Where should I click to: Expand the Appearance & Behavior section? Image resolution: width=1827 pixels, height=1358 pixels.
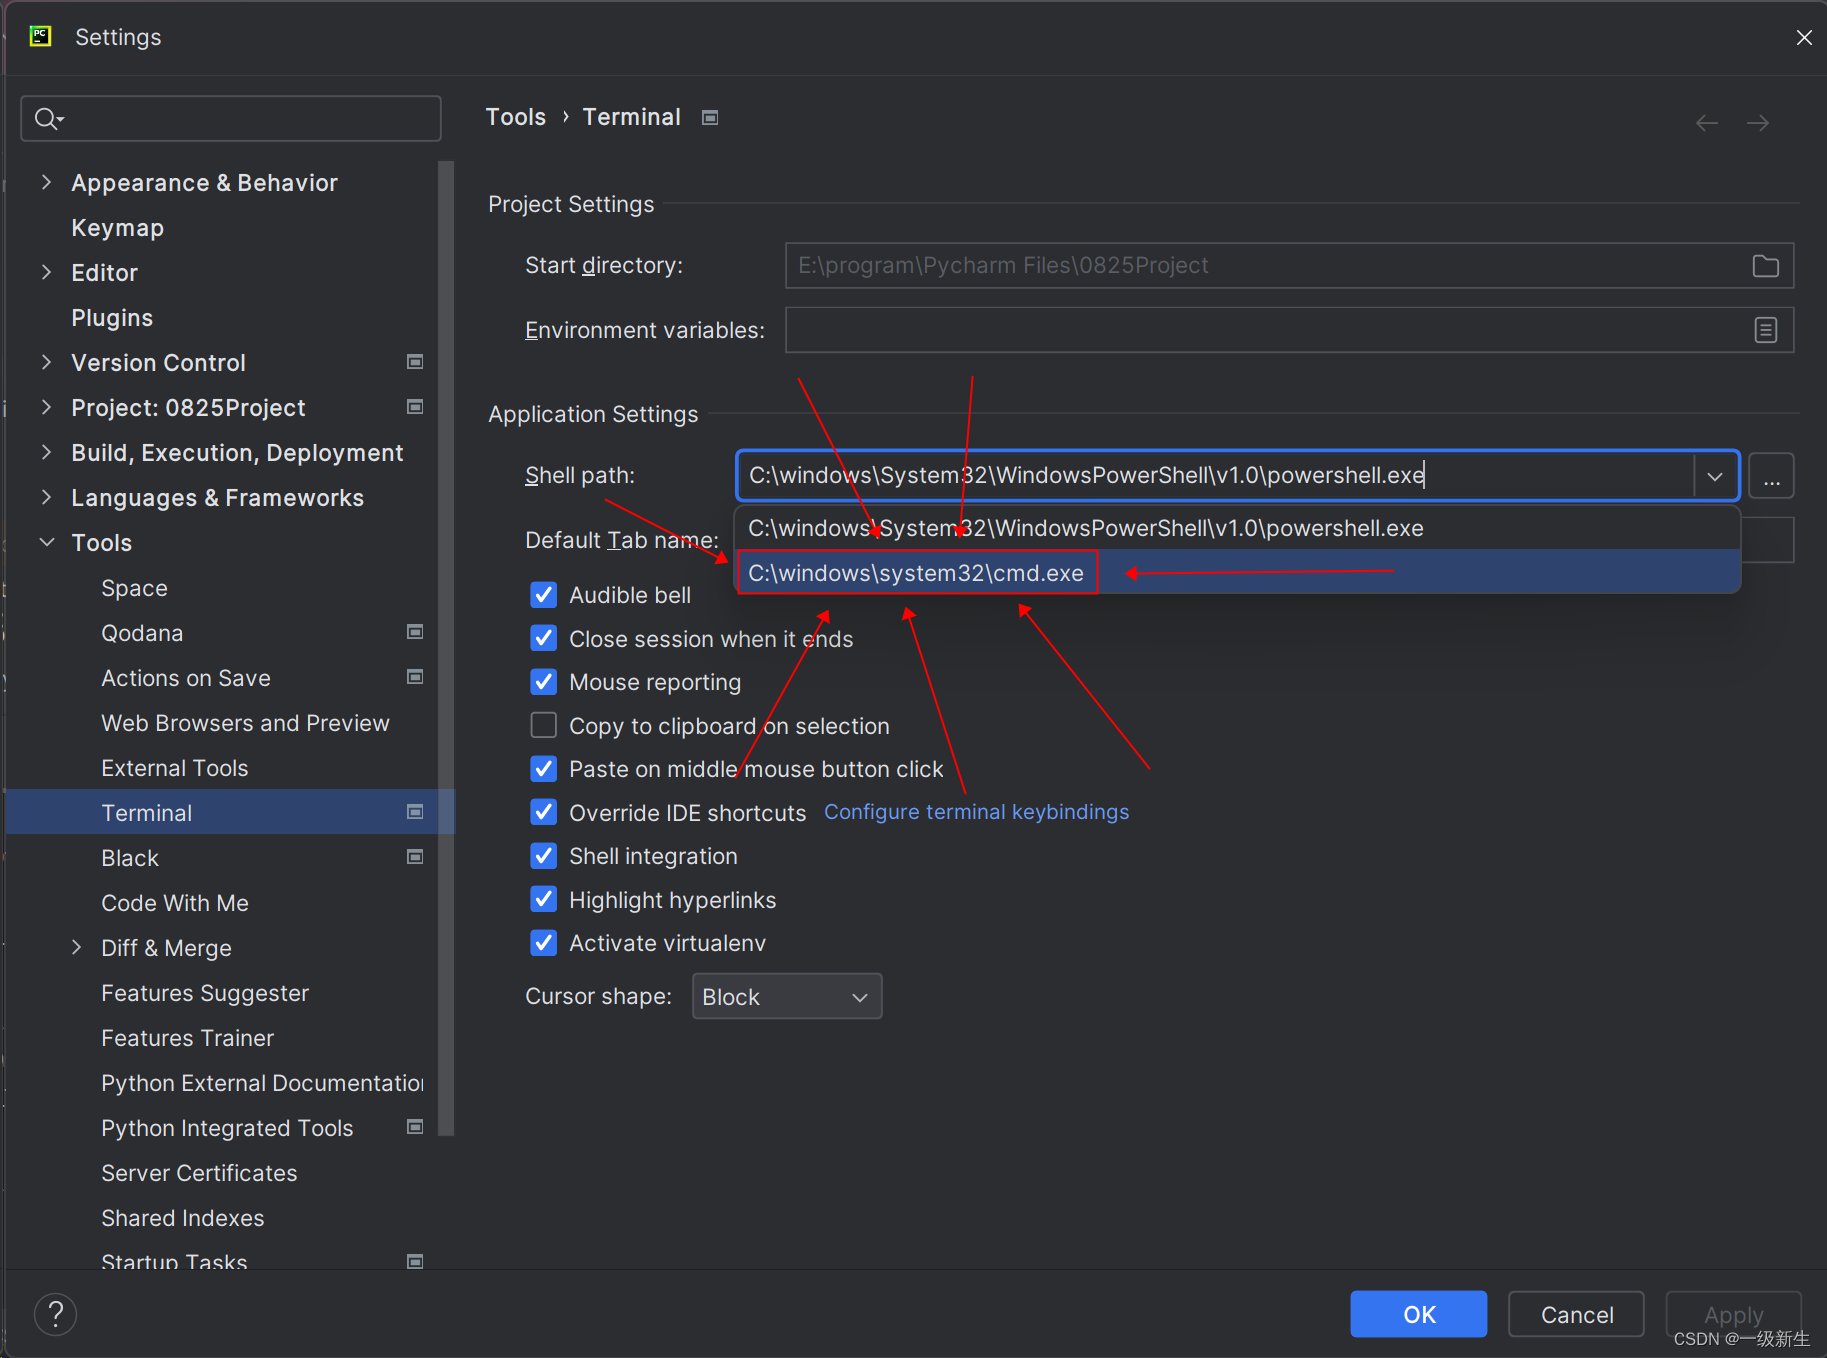(x=46, y=182)
